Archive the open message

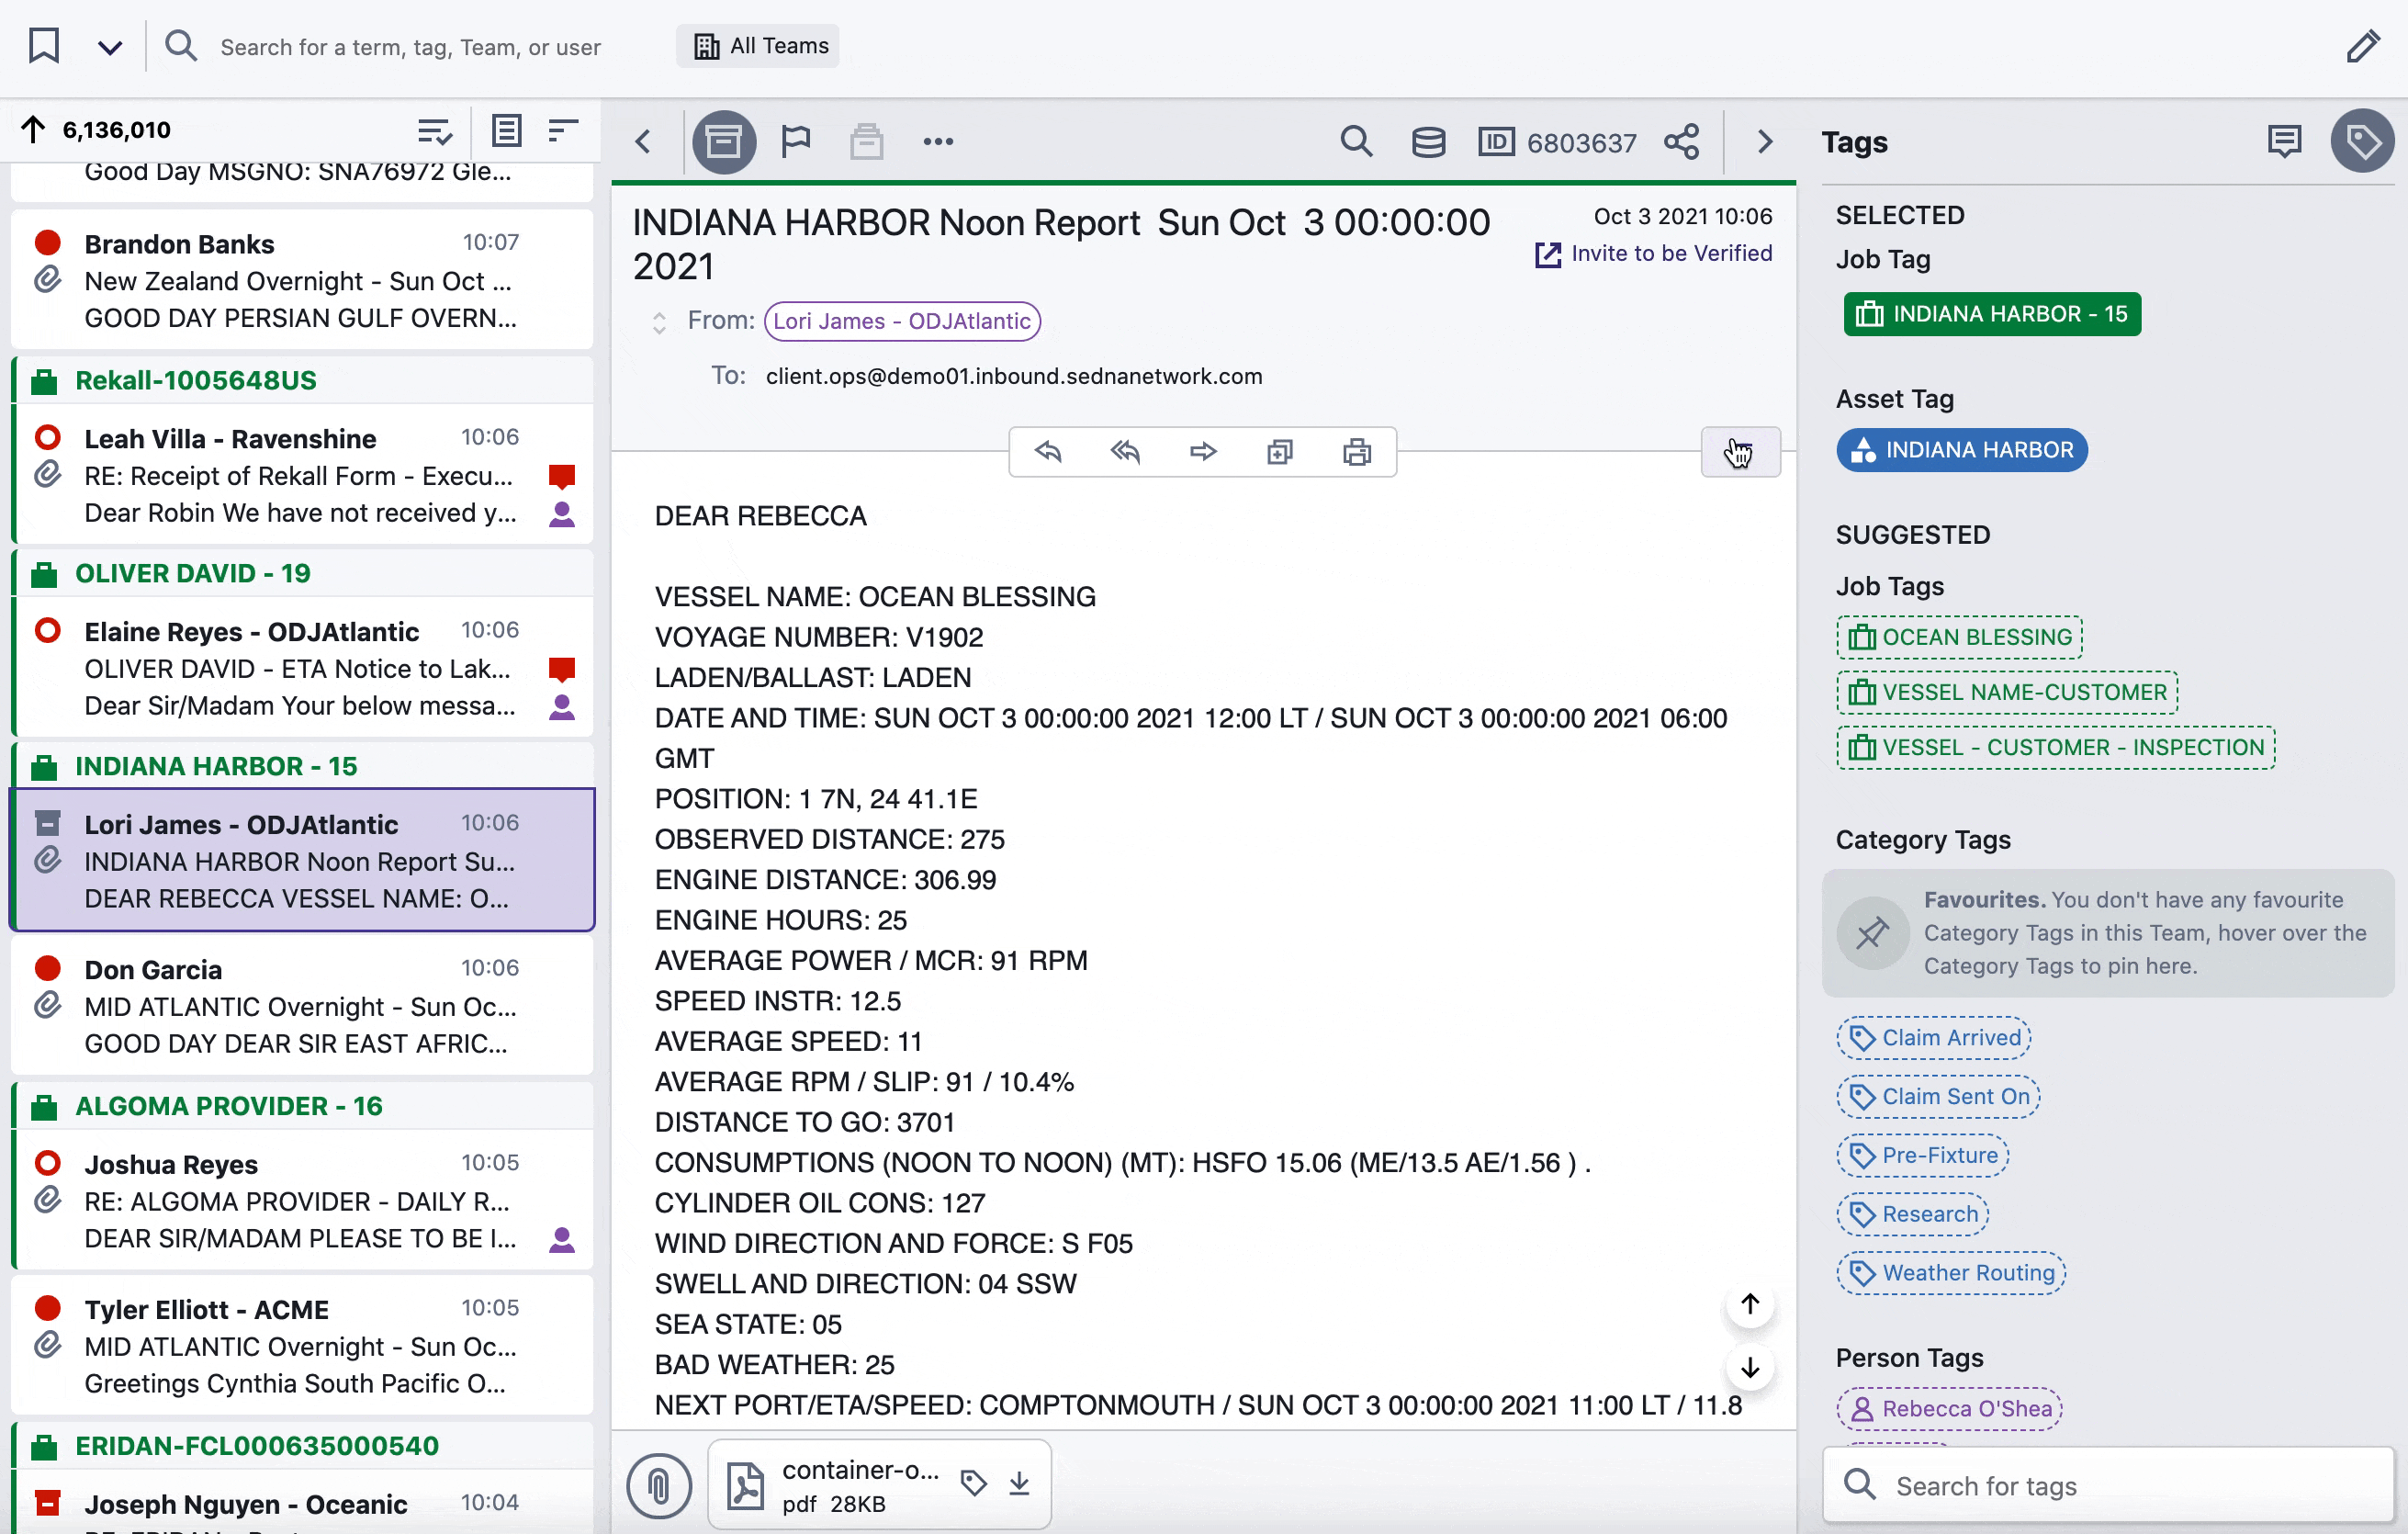[724, 142]
